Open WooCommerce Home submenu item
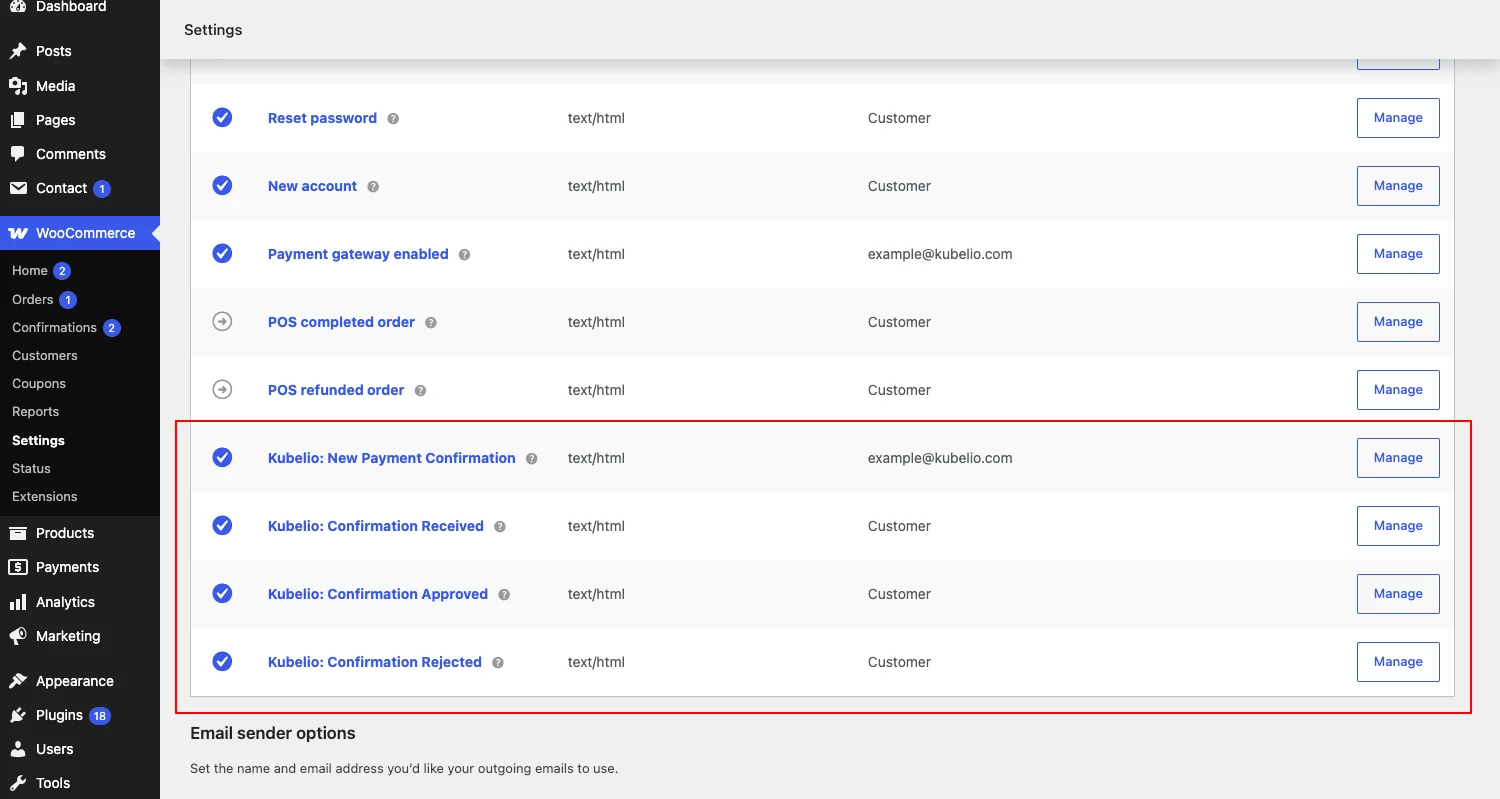 coord(30,271)
